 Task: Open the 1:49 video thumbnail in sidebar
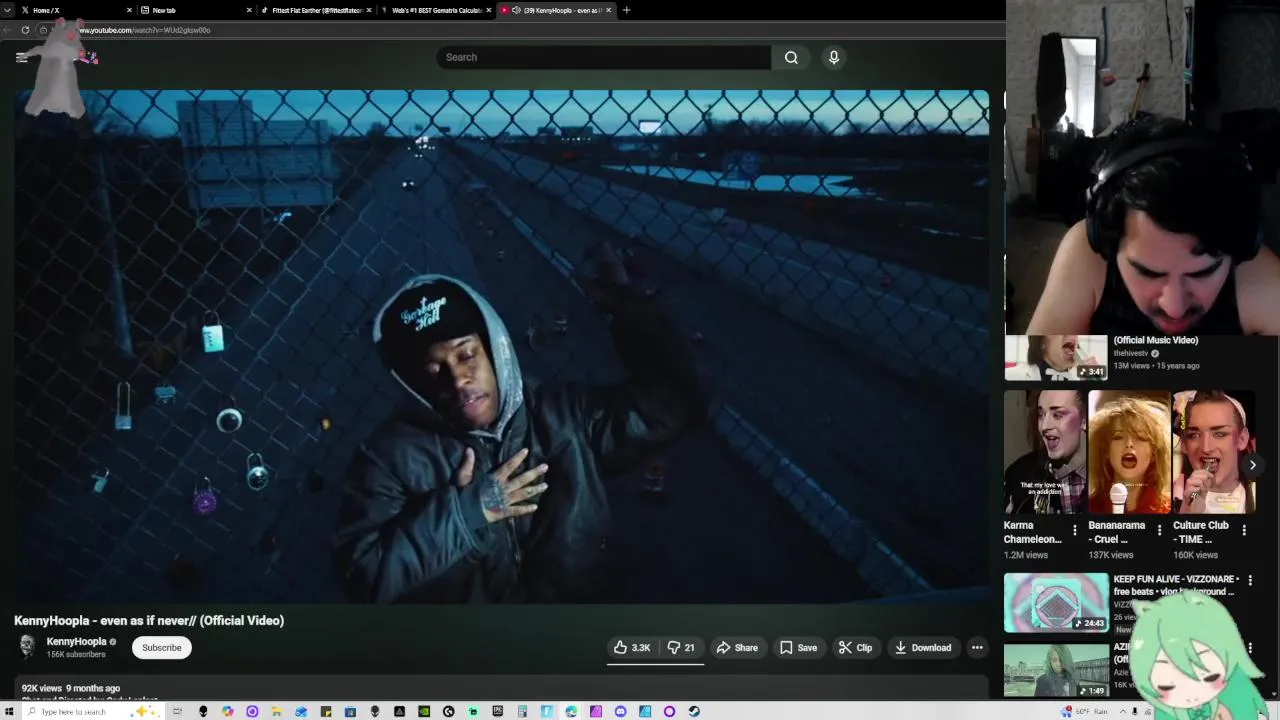[x=1056, y=670]
